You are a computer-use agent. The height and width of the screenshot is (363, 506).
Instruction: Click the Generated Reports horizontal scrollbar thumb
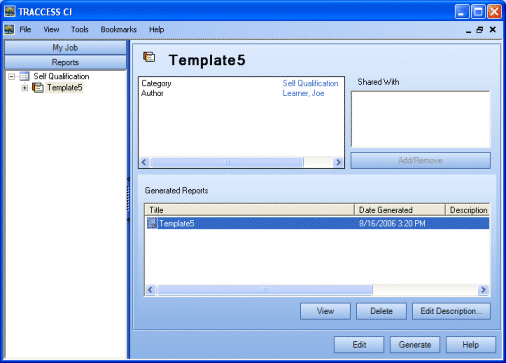click(x=265, y=290)
